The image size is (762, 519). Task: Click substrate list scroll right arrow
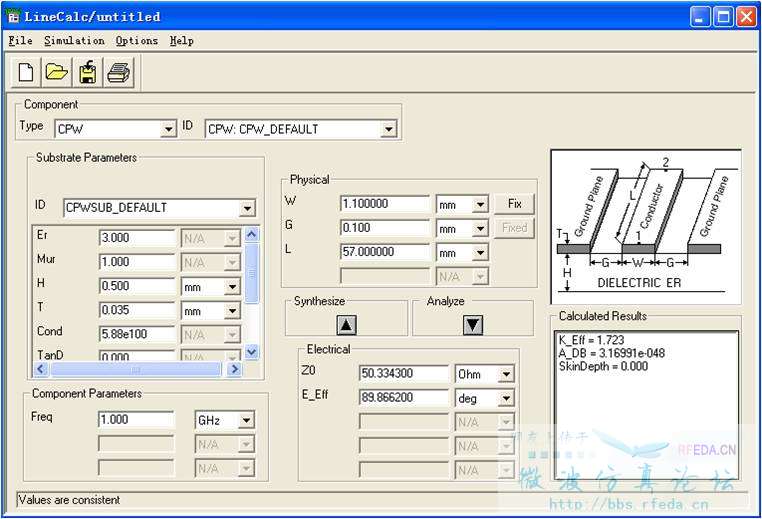(x=234, y=370)
